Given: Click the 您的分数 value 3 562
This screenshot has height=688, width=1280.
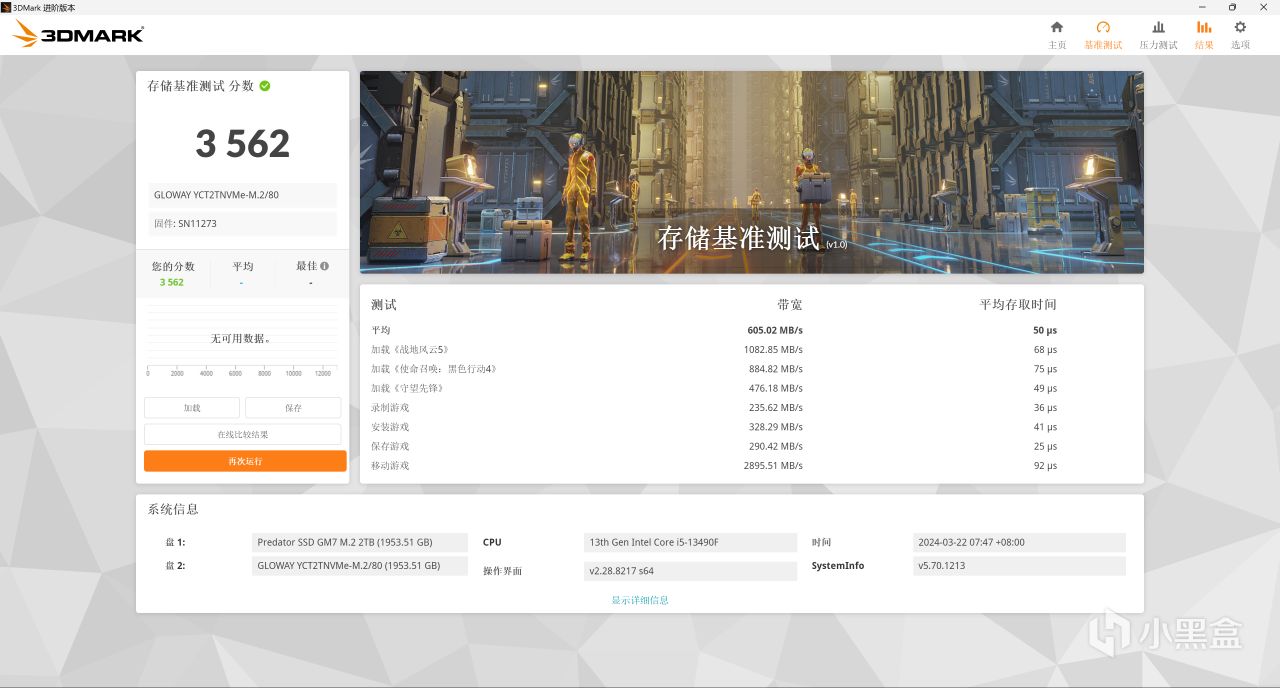Looking at the screenshot, I should click(x=172, y=282).
